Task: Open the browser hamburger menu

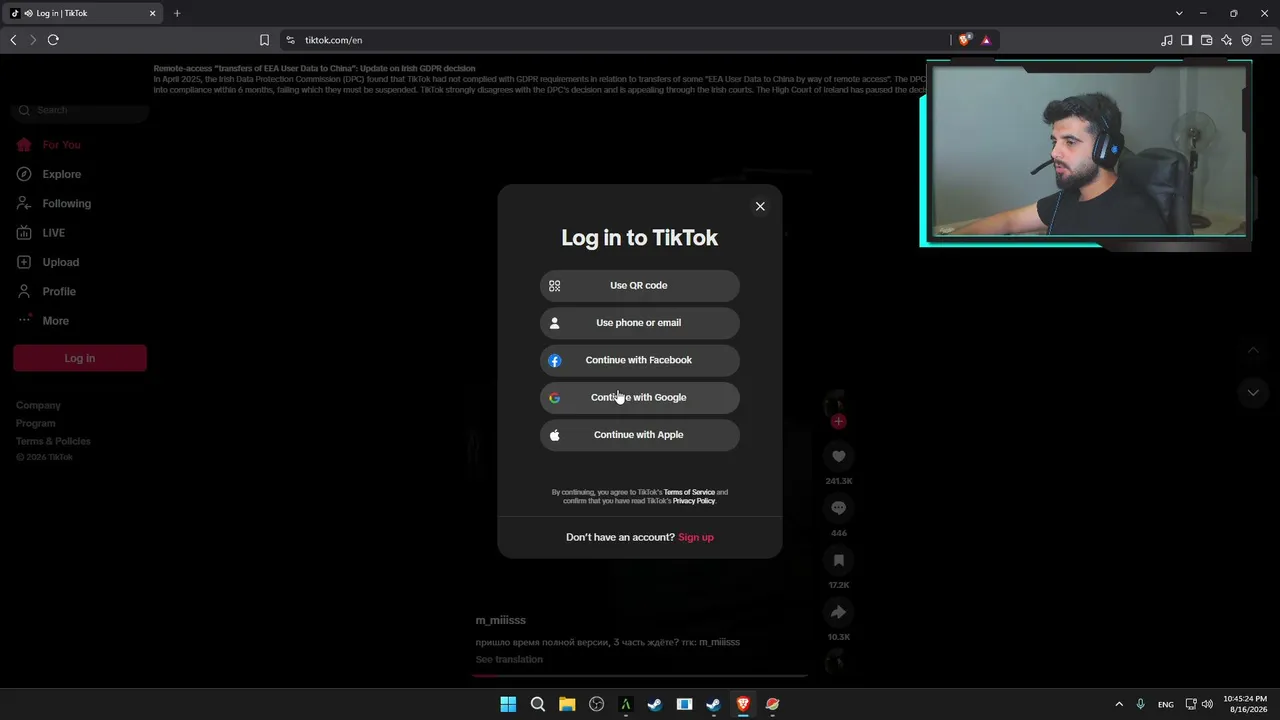Action: coord(1266,40)
